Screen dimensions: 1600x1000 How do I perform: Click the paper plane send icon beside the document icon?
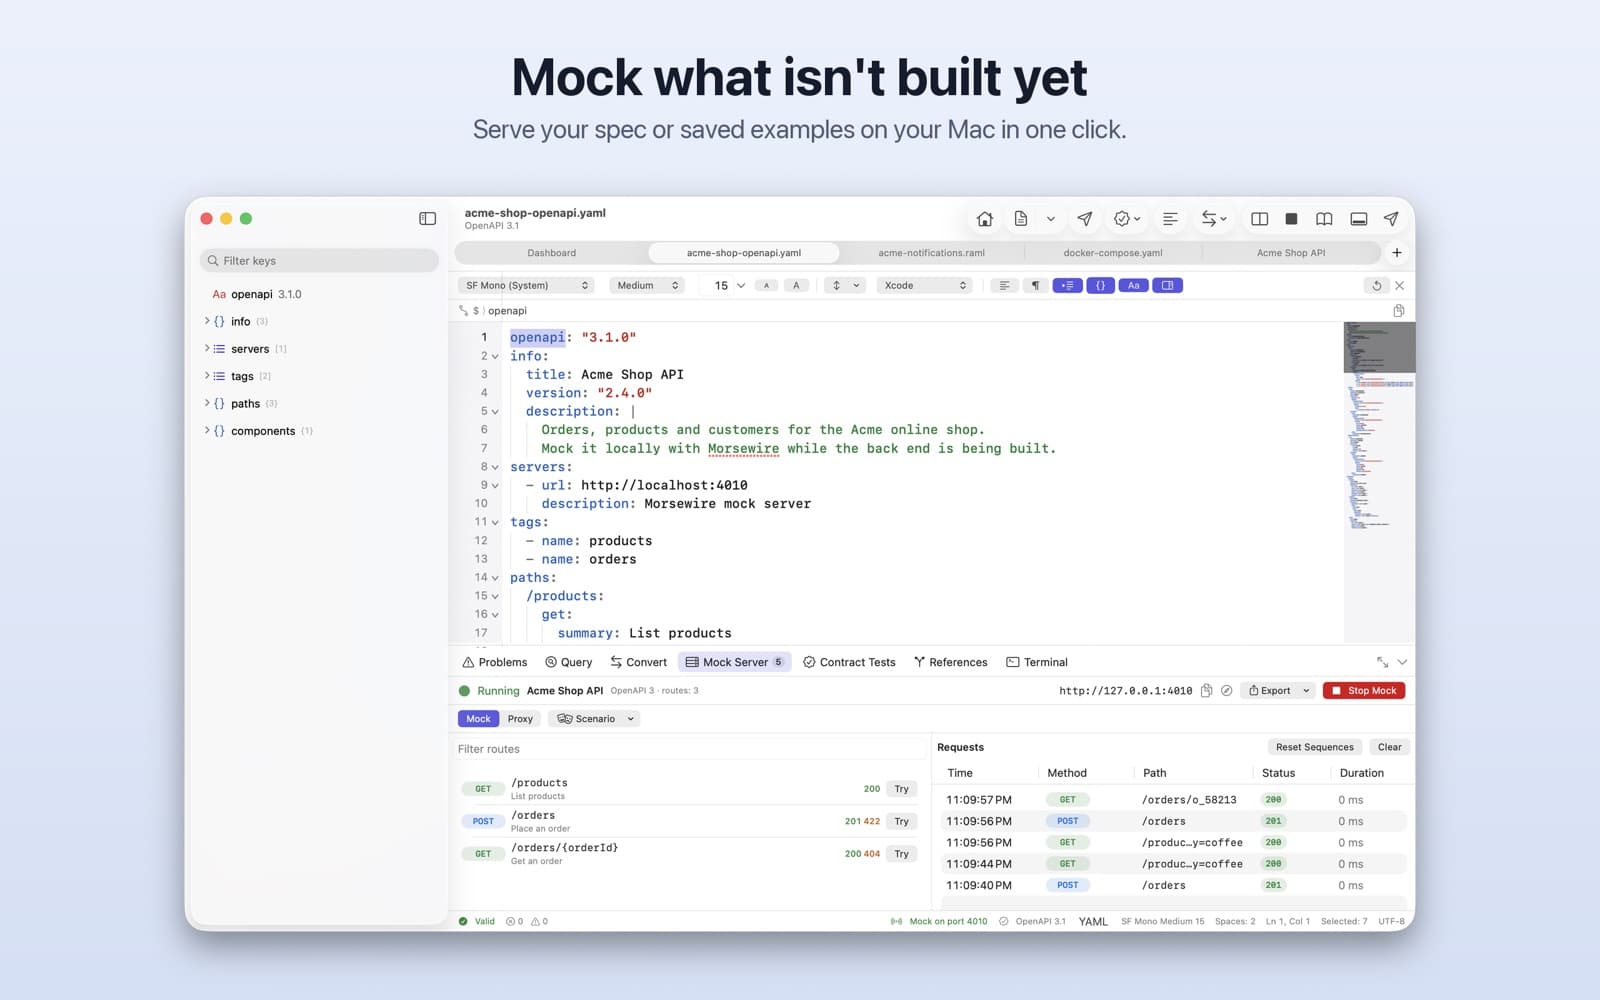1085,219
